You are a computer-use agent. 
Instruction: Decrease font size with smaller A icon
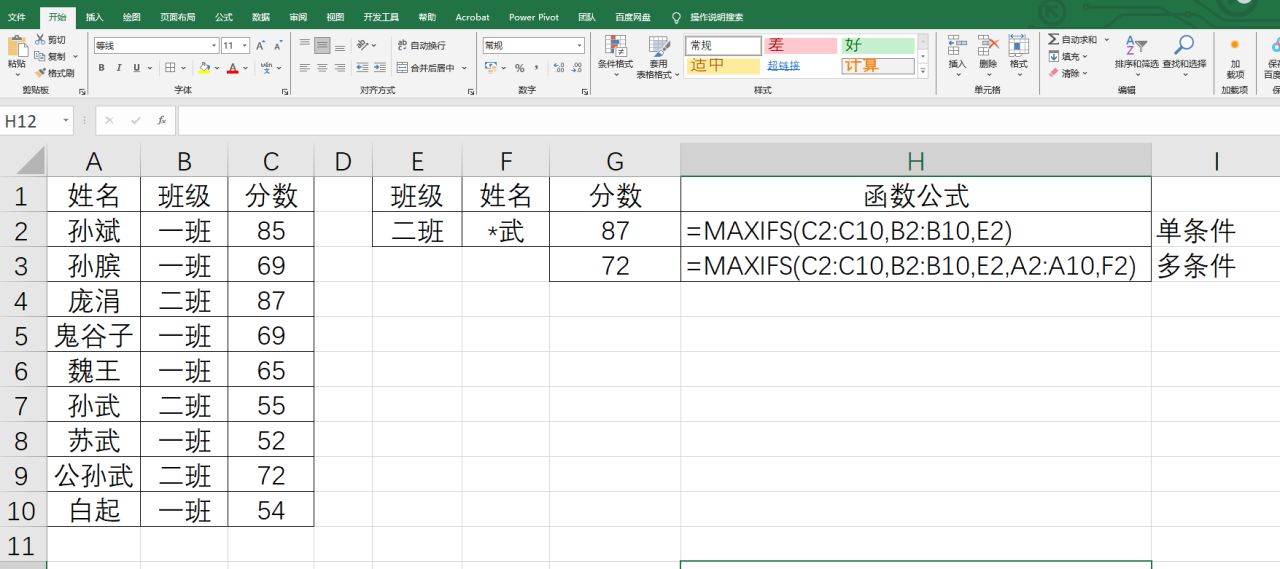tap(277, 46)
